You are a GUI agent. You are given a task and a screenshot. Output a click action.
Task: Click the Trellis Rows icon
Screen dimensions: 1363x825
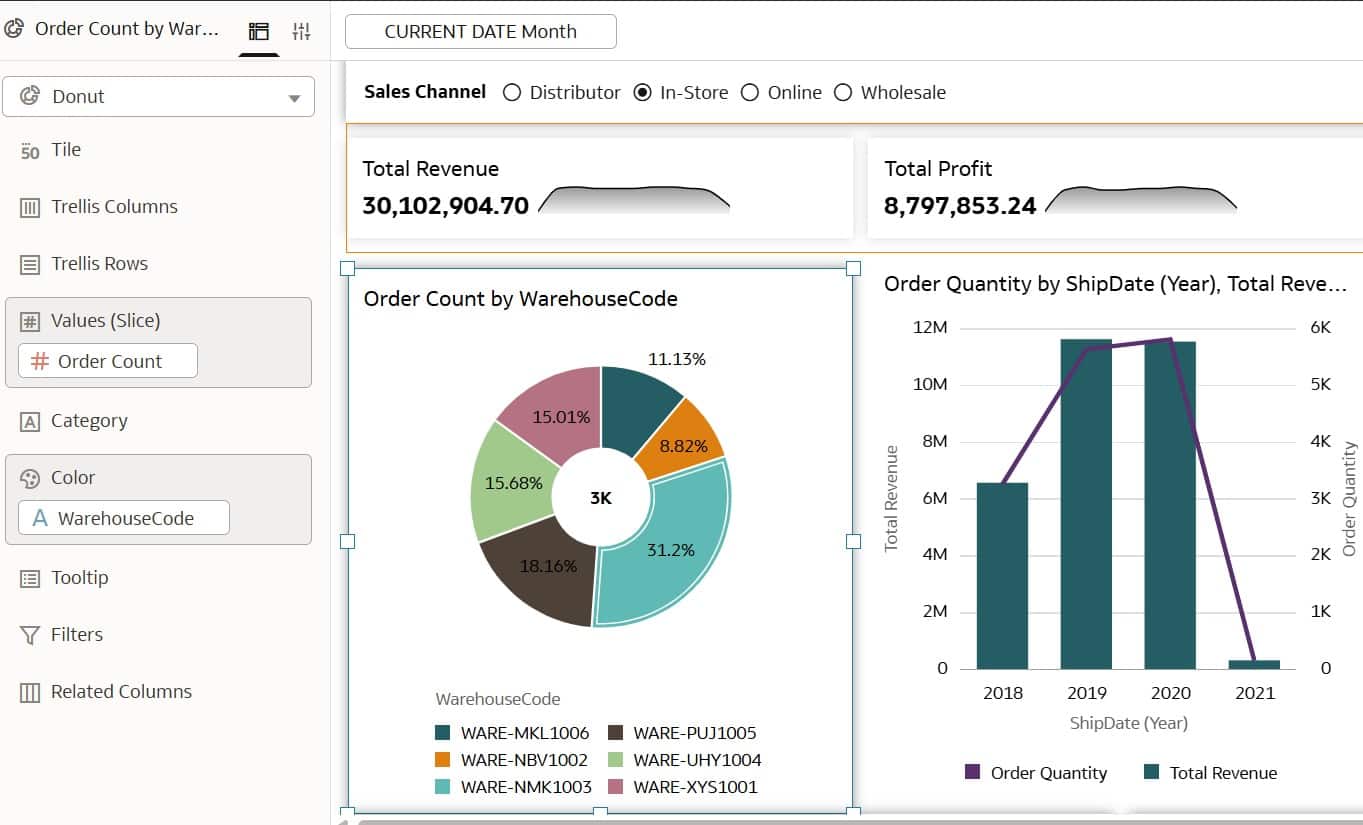click(x=30, y=263)
